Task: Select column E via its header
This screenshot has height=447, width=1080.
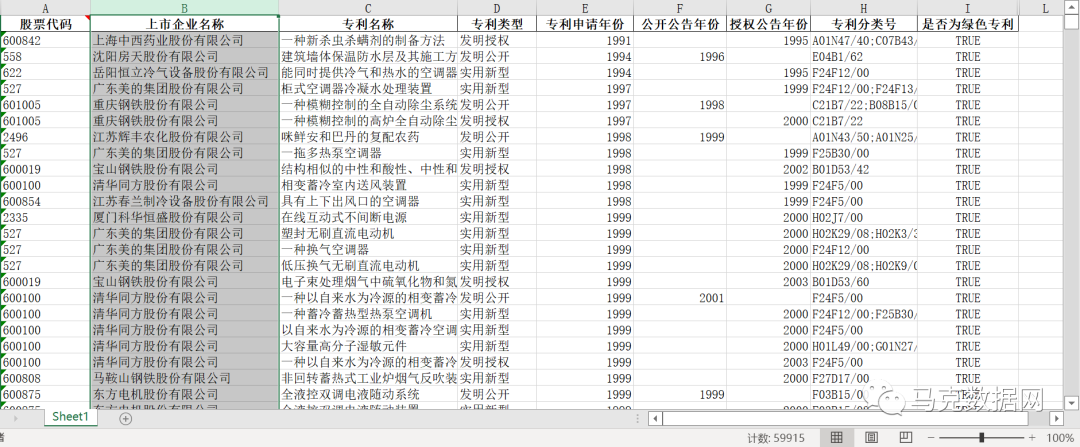Action: click(585, 8)
